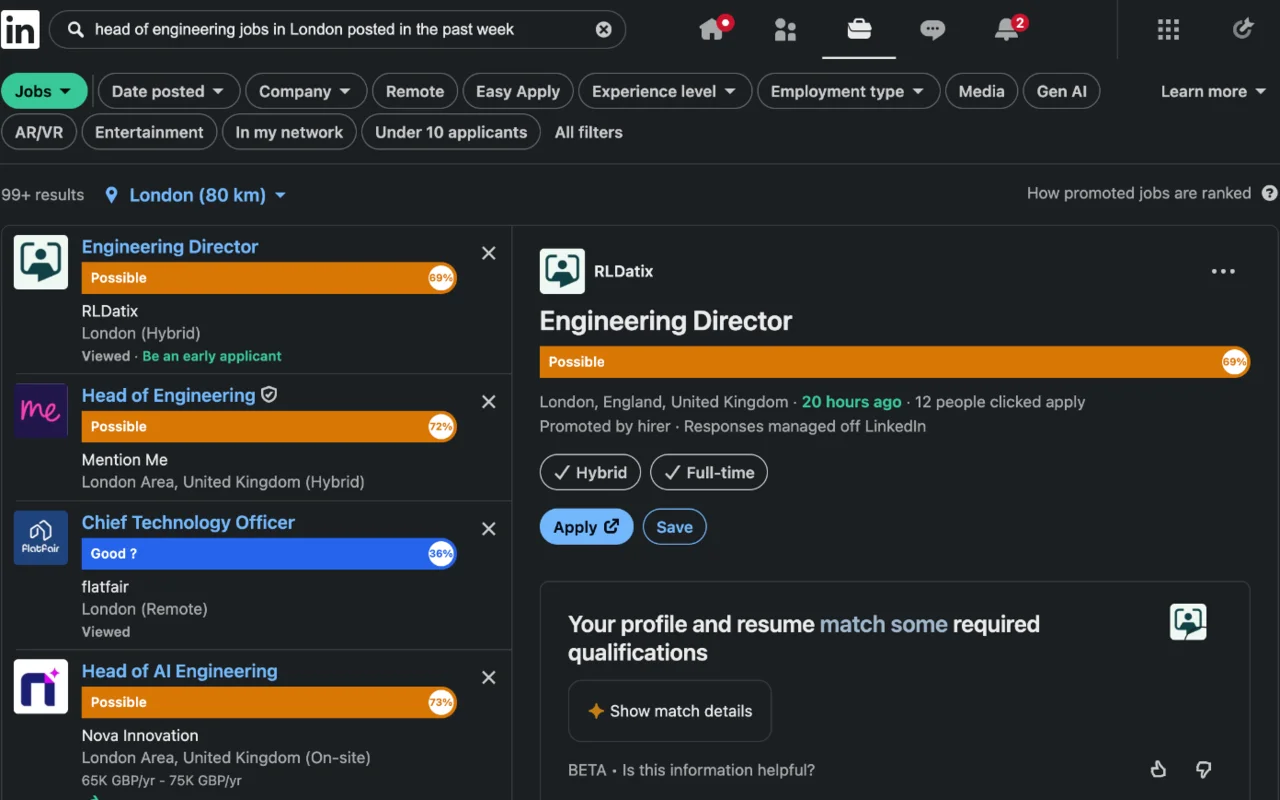The height and width of the screenshot is (800, 1280).
Task: Dismiss the Head of Engineering job card
Action: pyautogui.click(x=489, y=401)
